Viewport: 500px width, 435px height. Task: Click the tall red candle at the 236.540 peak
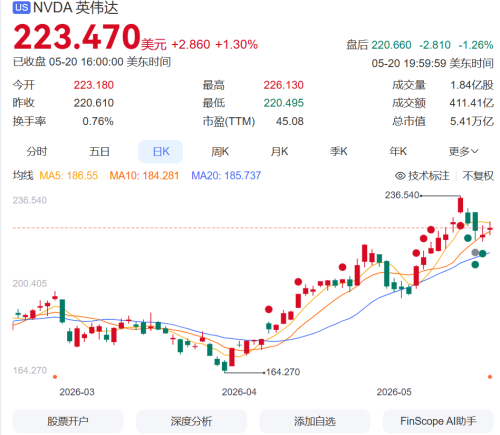[x=460, y=205]
